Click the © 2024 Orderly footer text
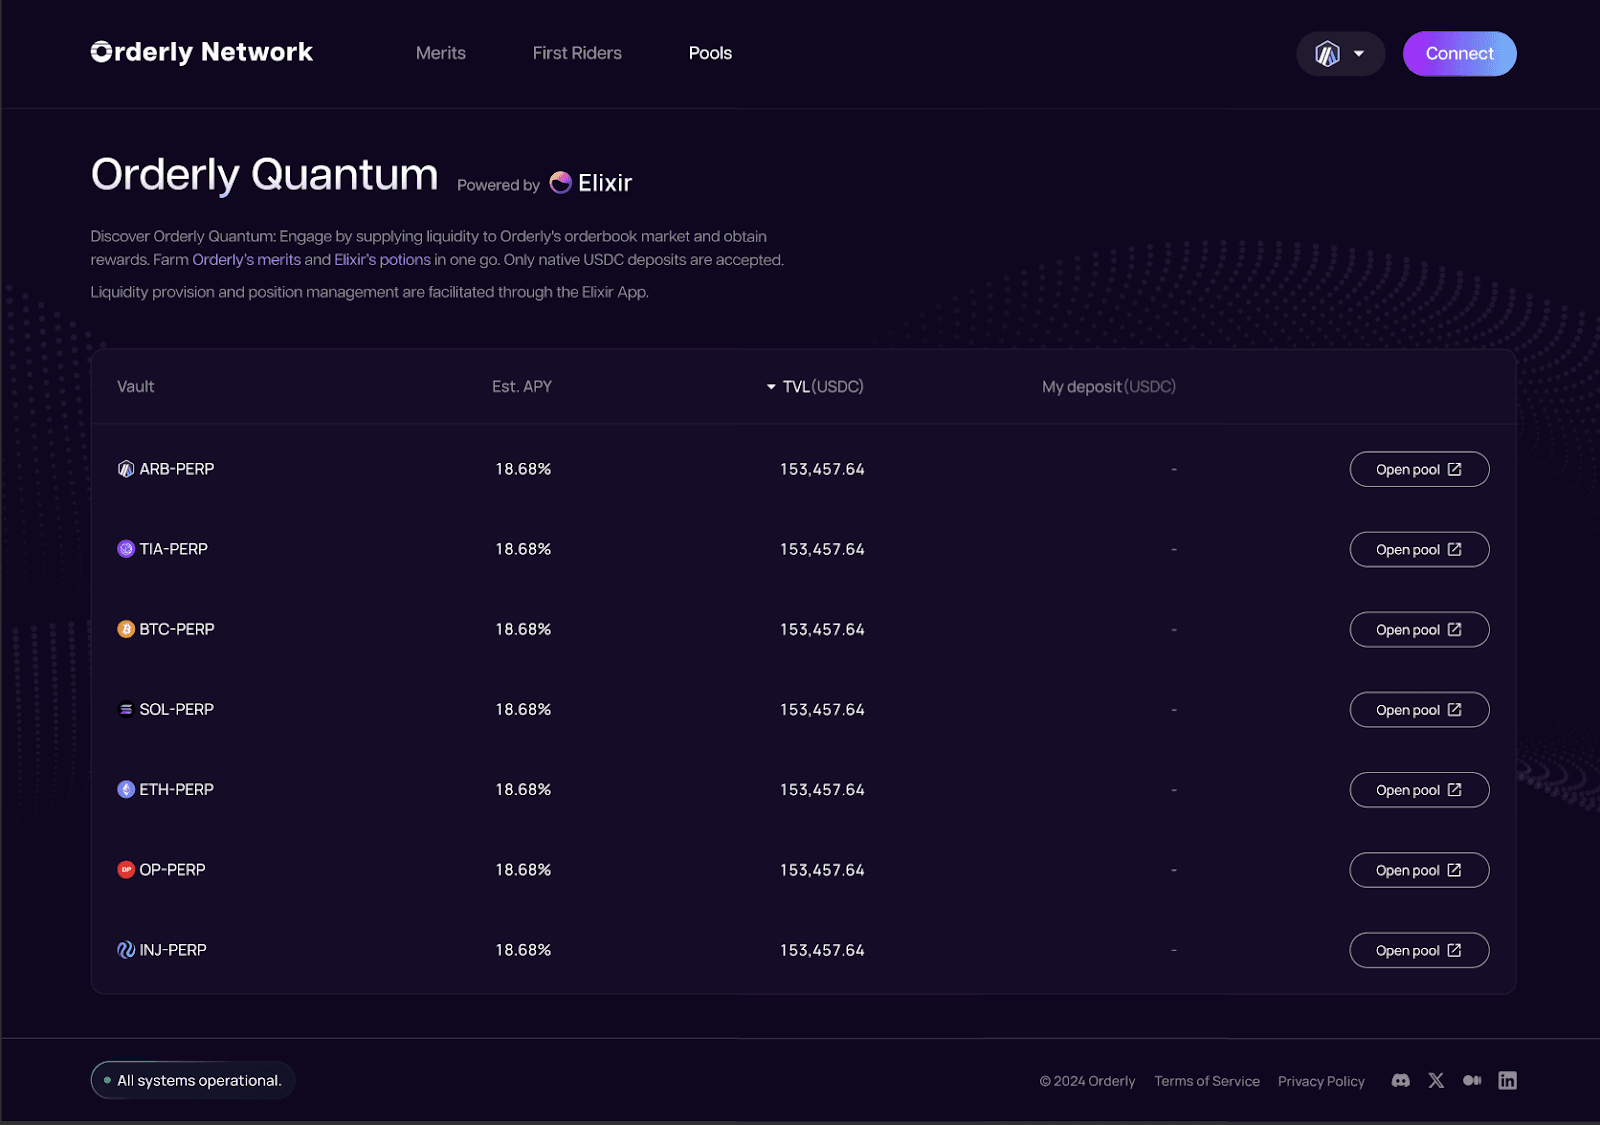Image resolution: width=1600 pixels, height=1125 pixels. pyautogui.click(x=1087, y=1081)
